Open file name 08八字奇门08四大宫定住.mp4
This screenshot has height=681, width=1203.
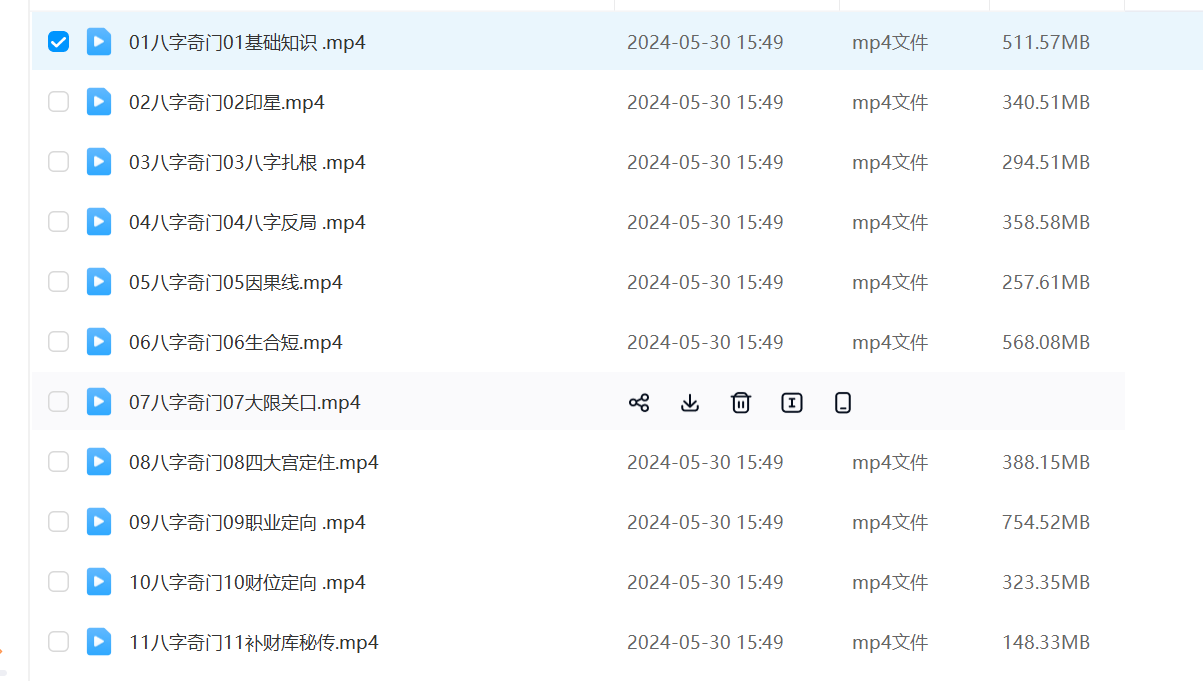tap(254, 462)
